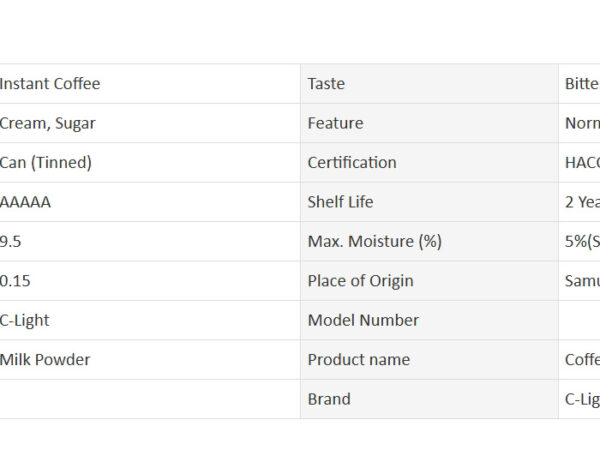This screenshot has width=600, height=450.
Task: Click the Brand attribute label
Action: [x=329, y=399]
